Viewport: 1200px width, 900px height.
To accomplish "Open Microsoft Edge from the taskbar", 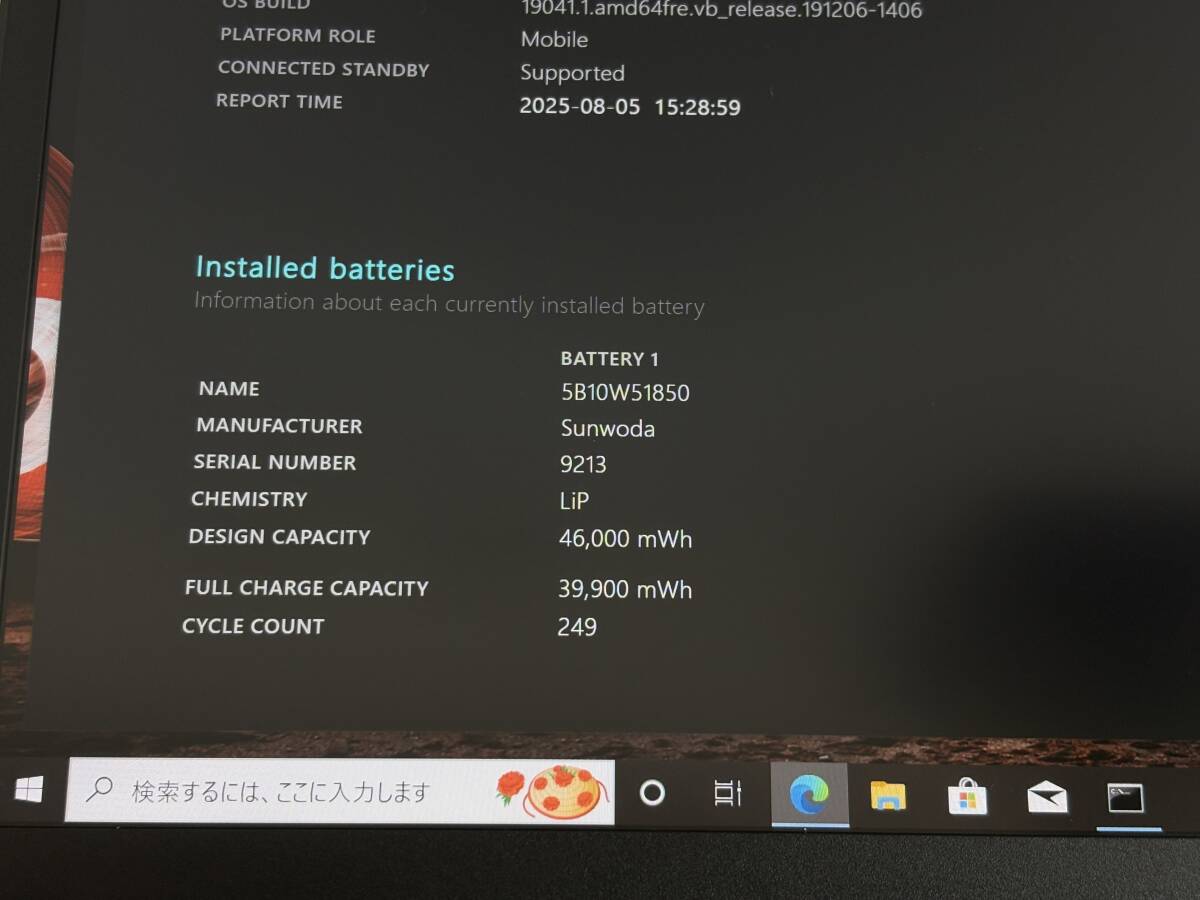I will 808,796.
